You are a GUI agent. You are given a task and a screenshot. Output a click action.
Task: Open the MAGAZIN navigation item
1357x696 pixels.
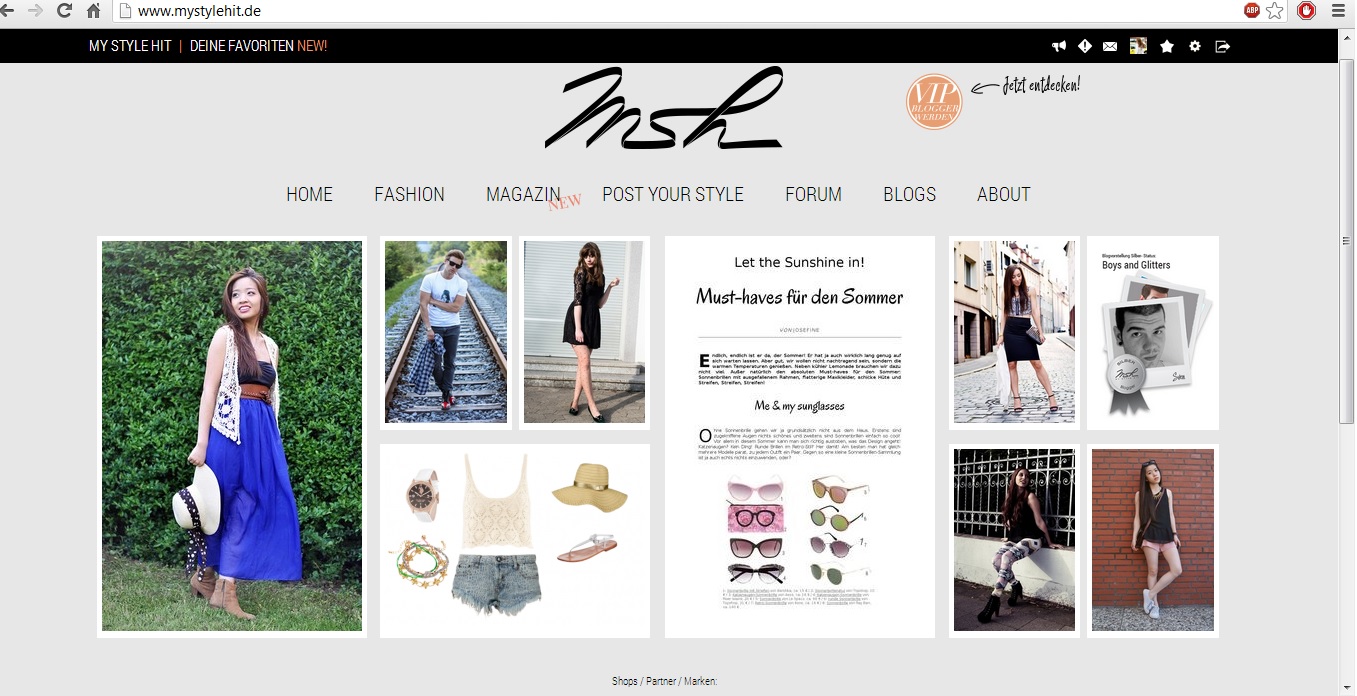point(523,194)
